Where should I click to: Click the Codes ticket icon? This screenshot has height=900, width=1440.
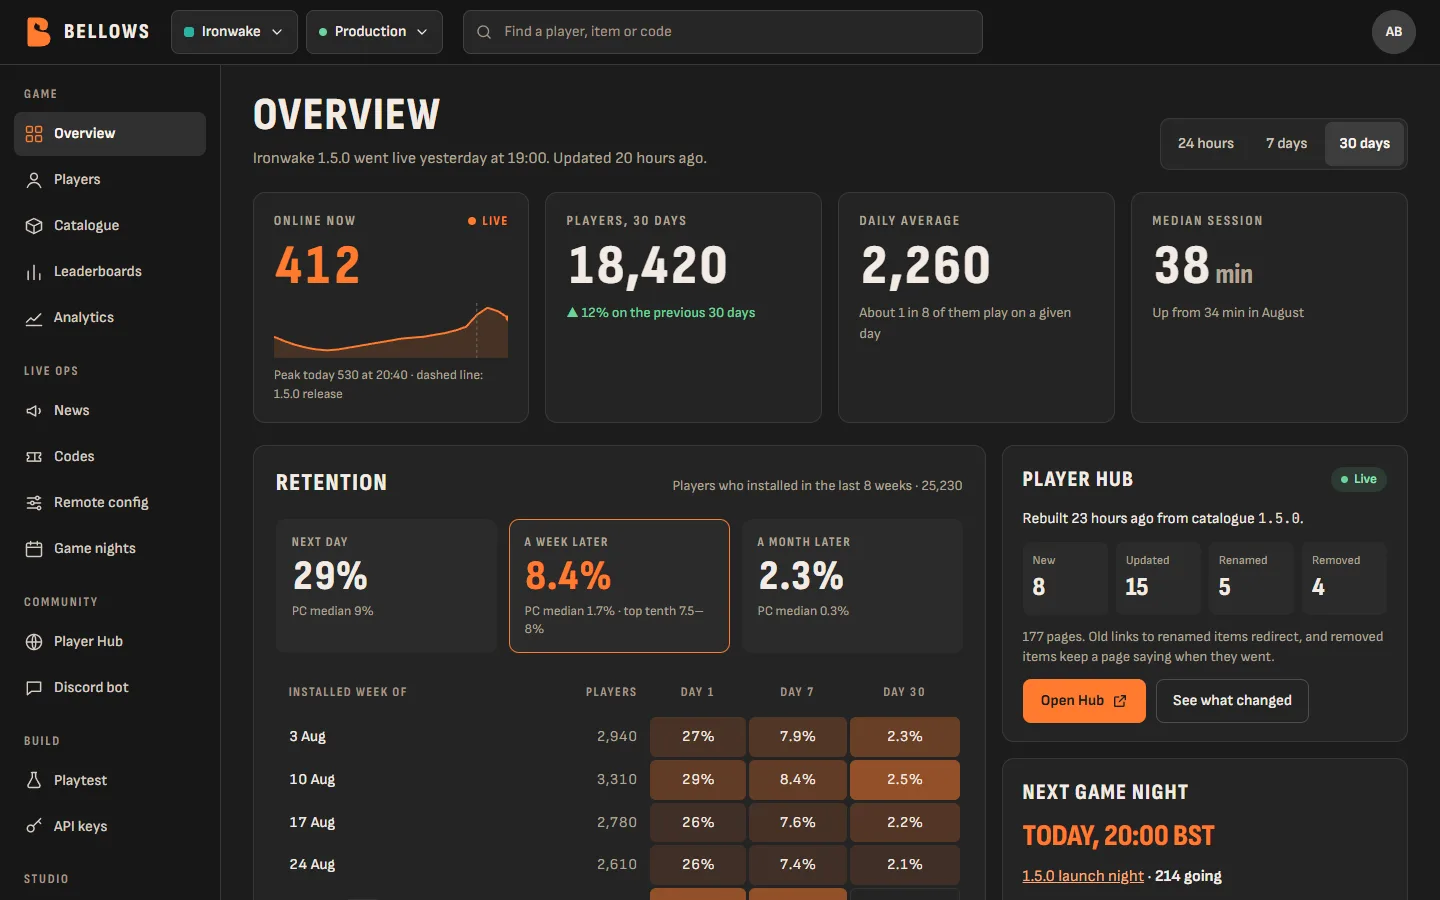[34, 457]
